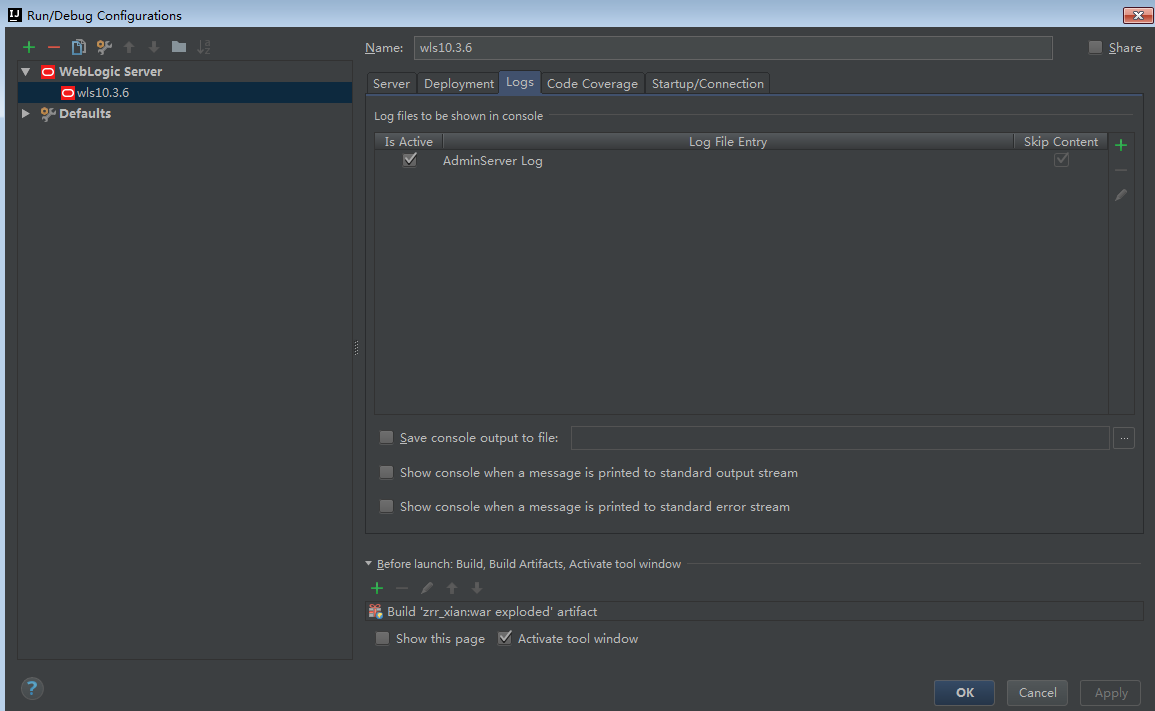
Task: Edit before-launch task pencil icon
Action: [427, 588]
